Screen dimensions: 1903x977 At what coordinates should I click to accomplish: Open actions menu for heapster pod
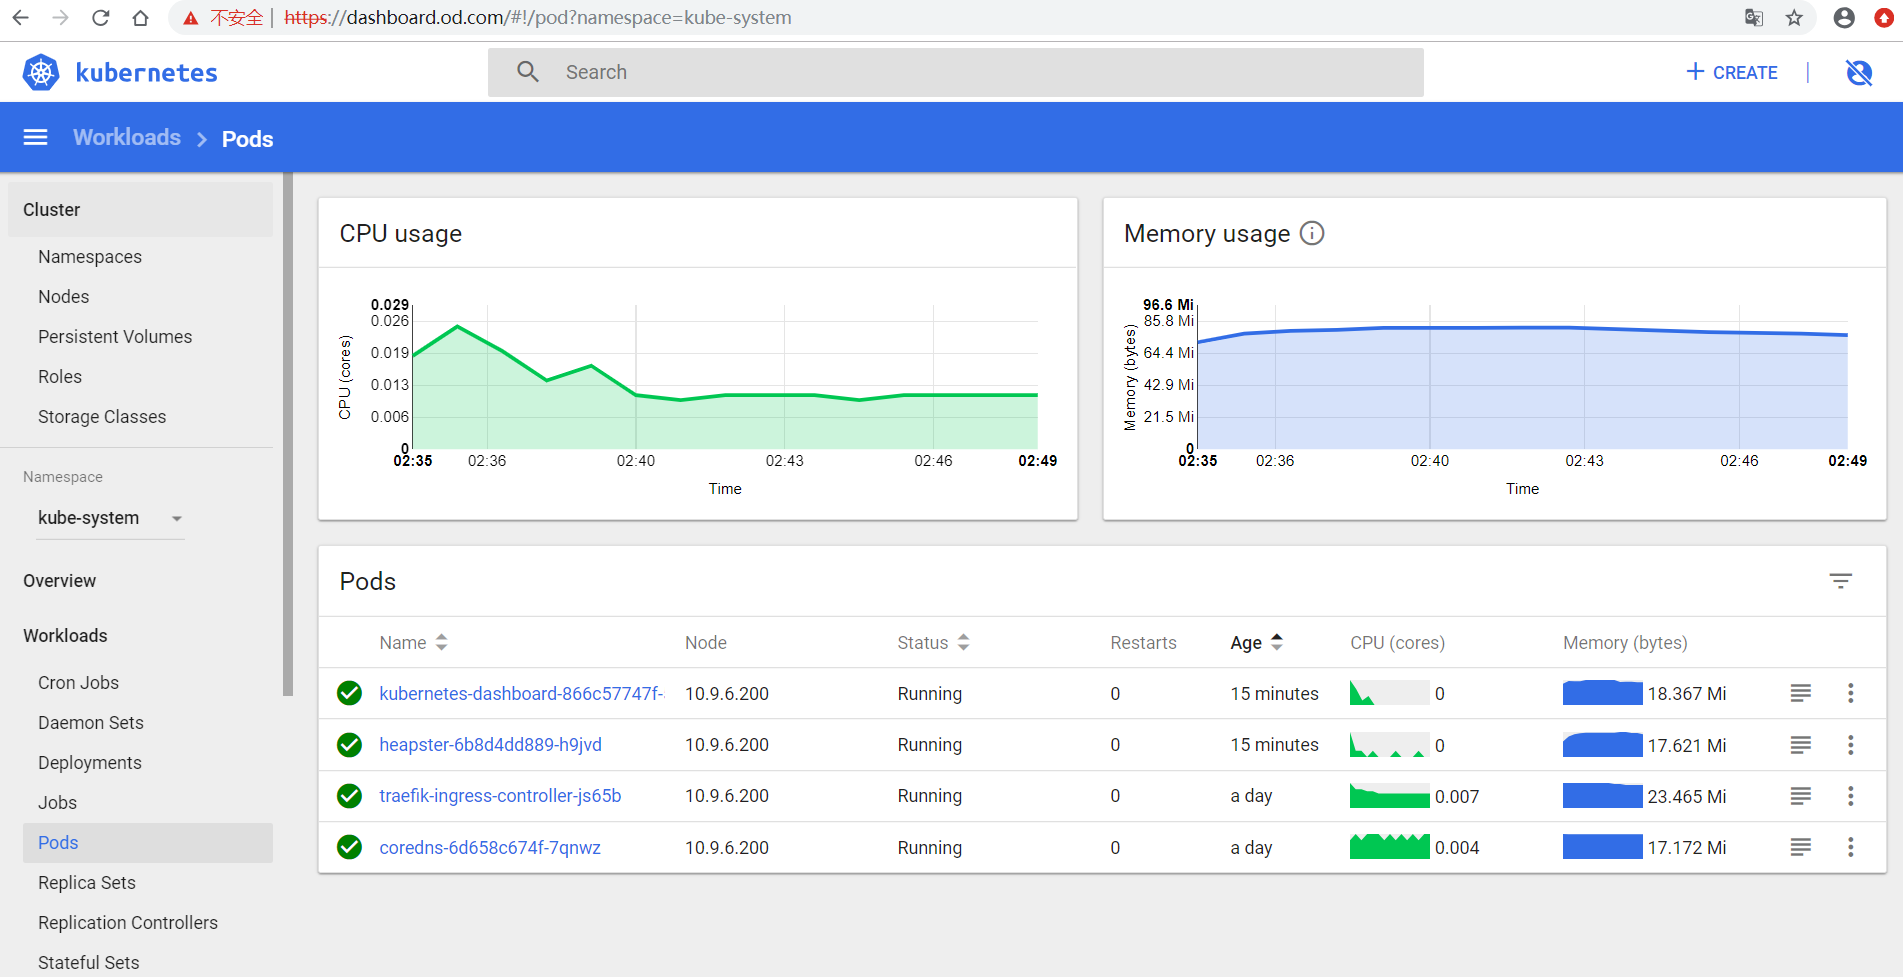[1850, 745]
